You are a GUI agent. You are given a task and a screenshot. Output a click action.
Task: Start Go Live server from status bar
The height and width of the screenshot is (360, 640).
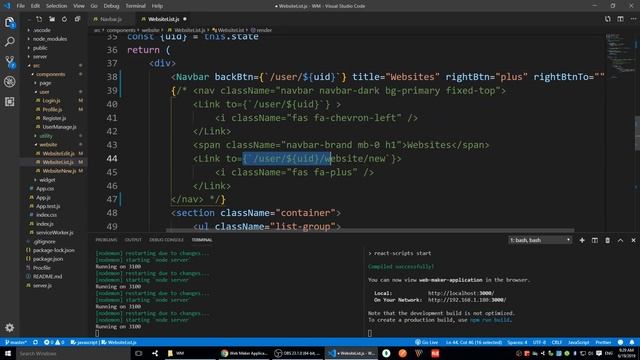(x=427, y=342)
